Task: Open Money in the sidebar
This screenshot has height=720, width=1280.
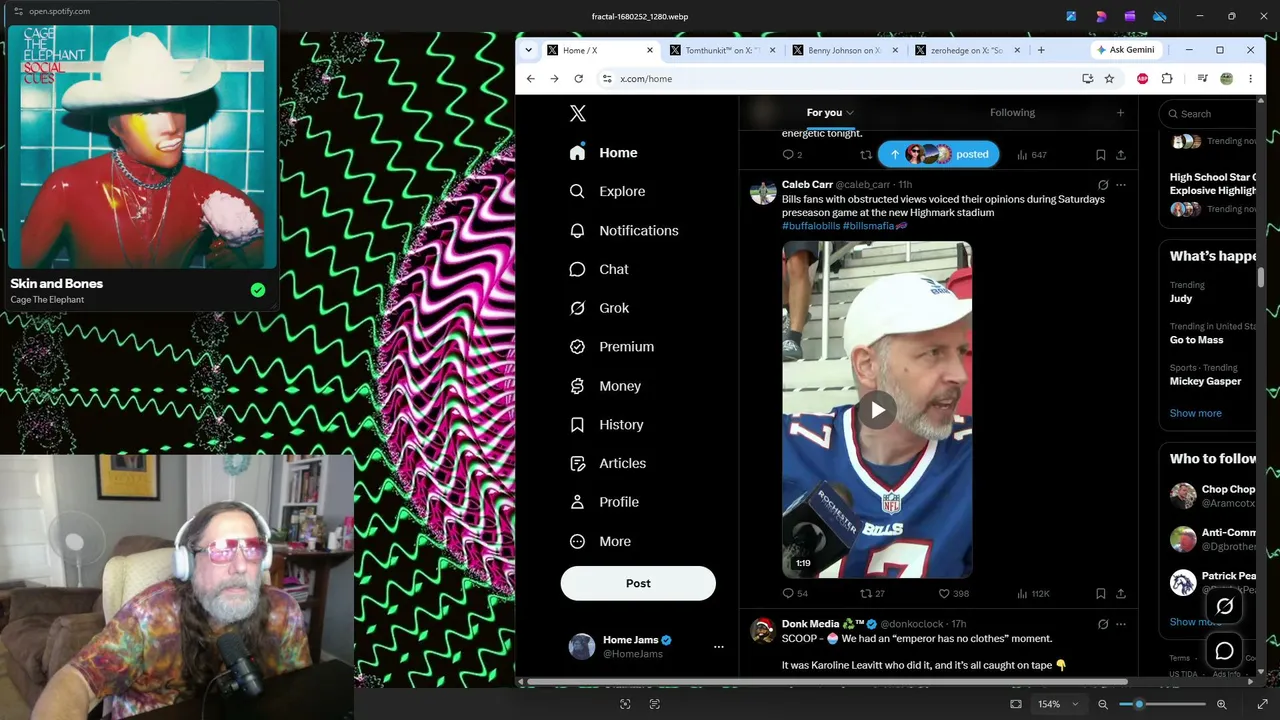Action: pos(605,386)
